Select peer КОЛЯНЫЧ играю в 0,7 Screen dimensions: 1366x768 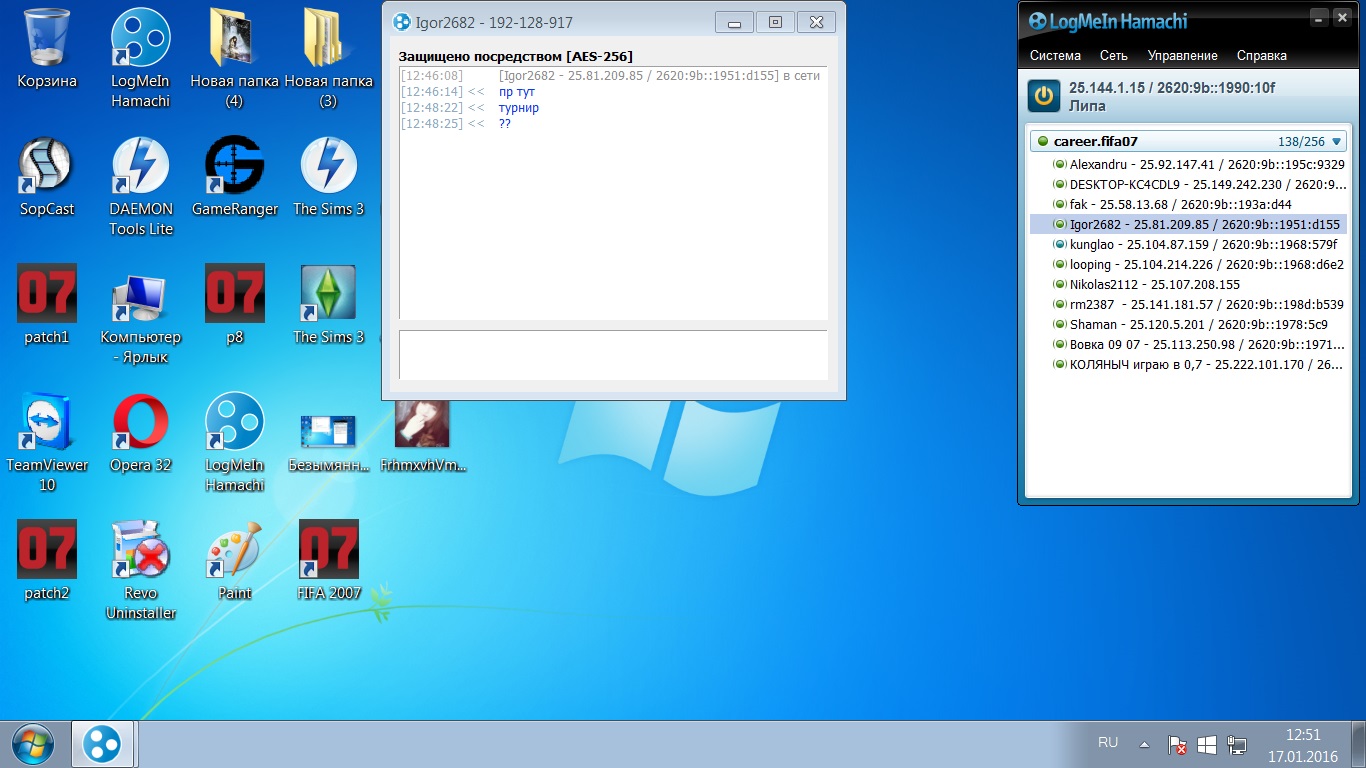[1189, 364]
